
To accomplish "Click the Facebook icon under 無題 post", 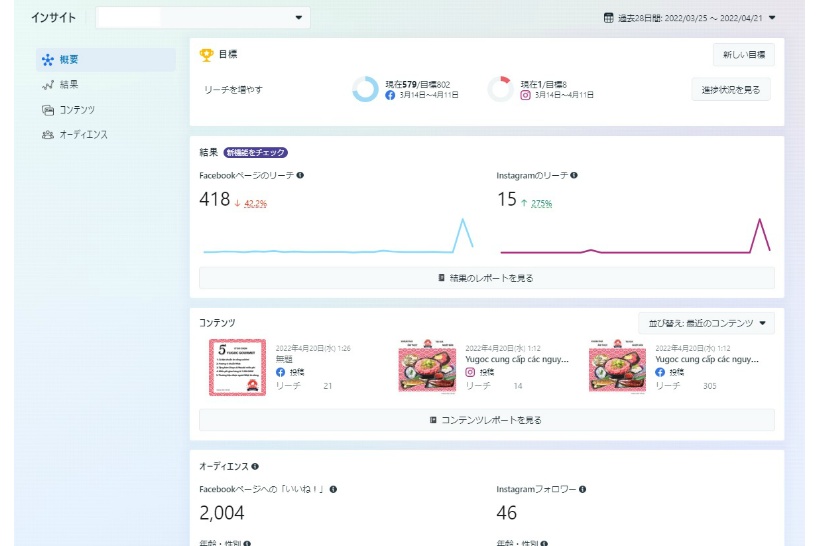I will coord(280,372).
